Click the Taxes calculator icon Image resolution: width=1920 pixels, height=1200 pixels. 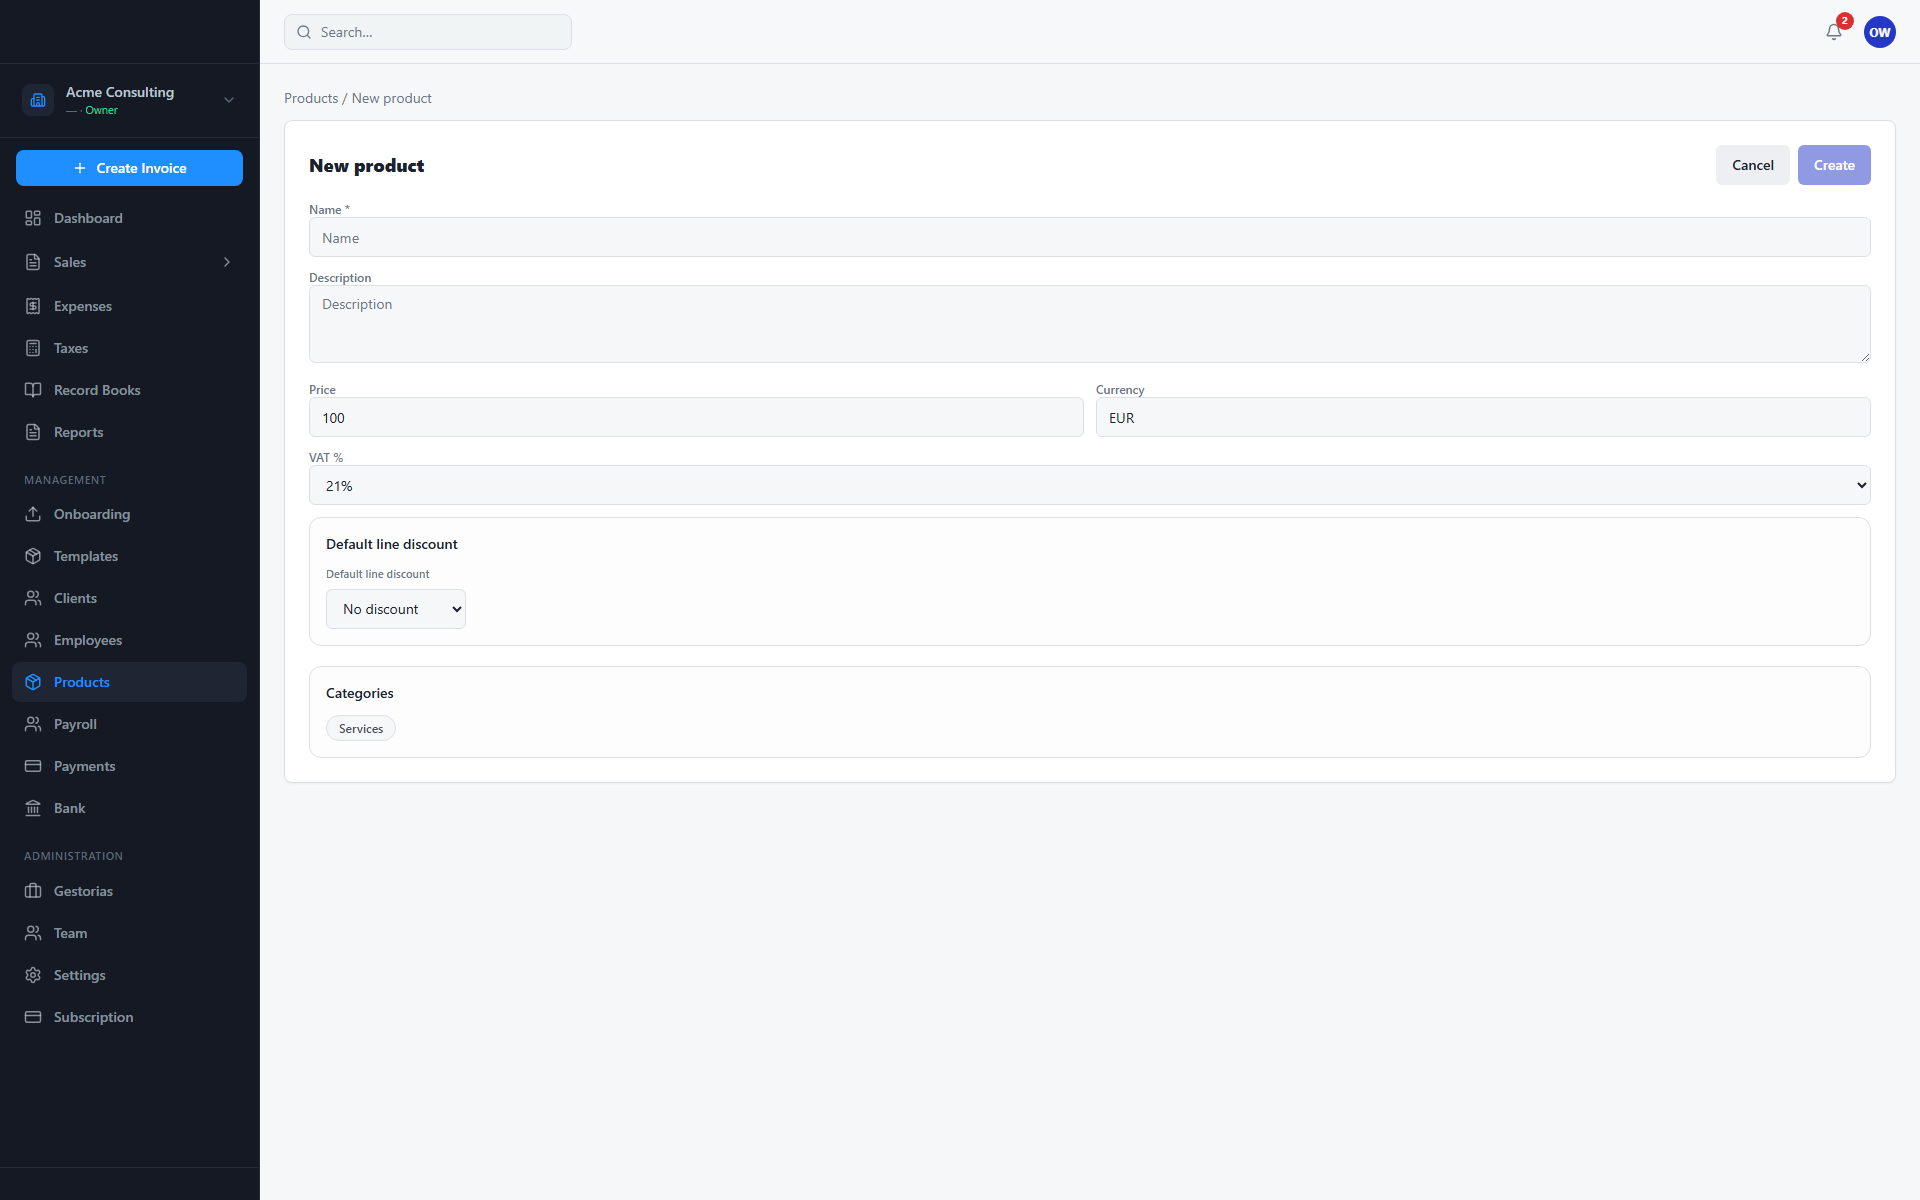(x=33, y=348)
